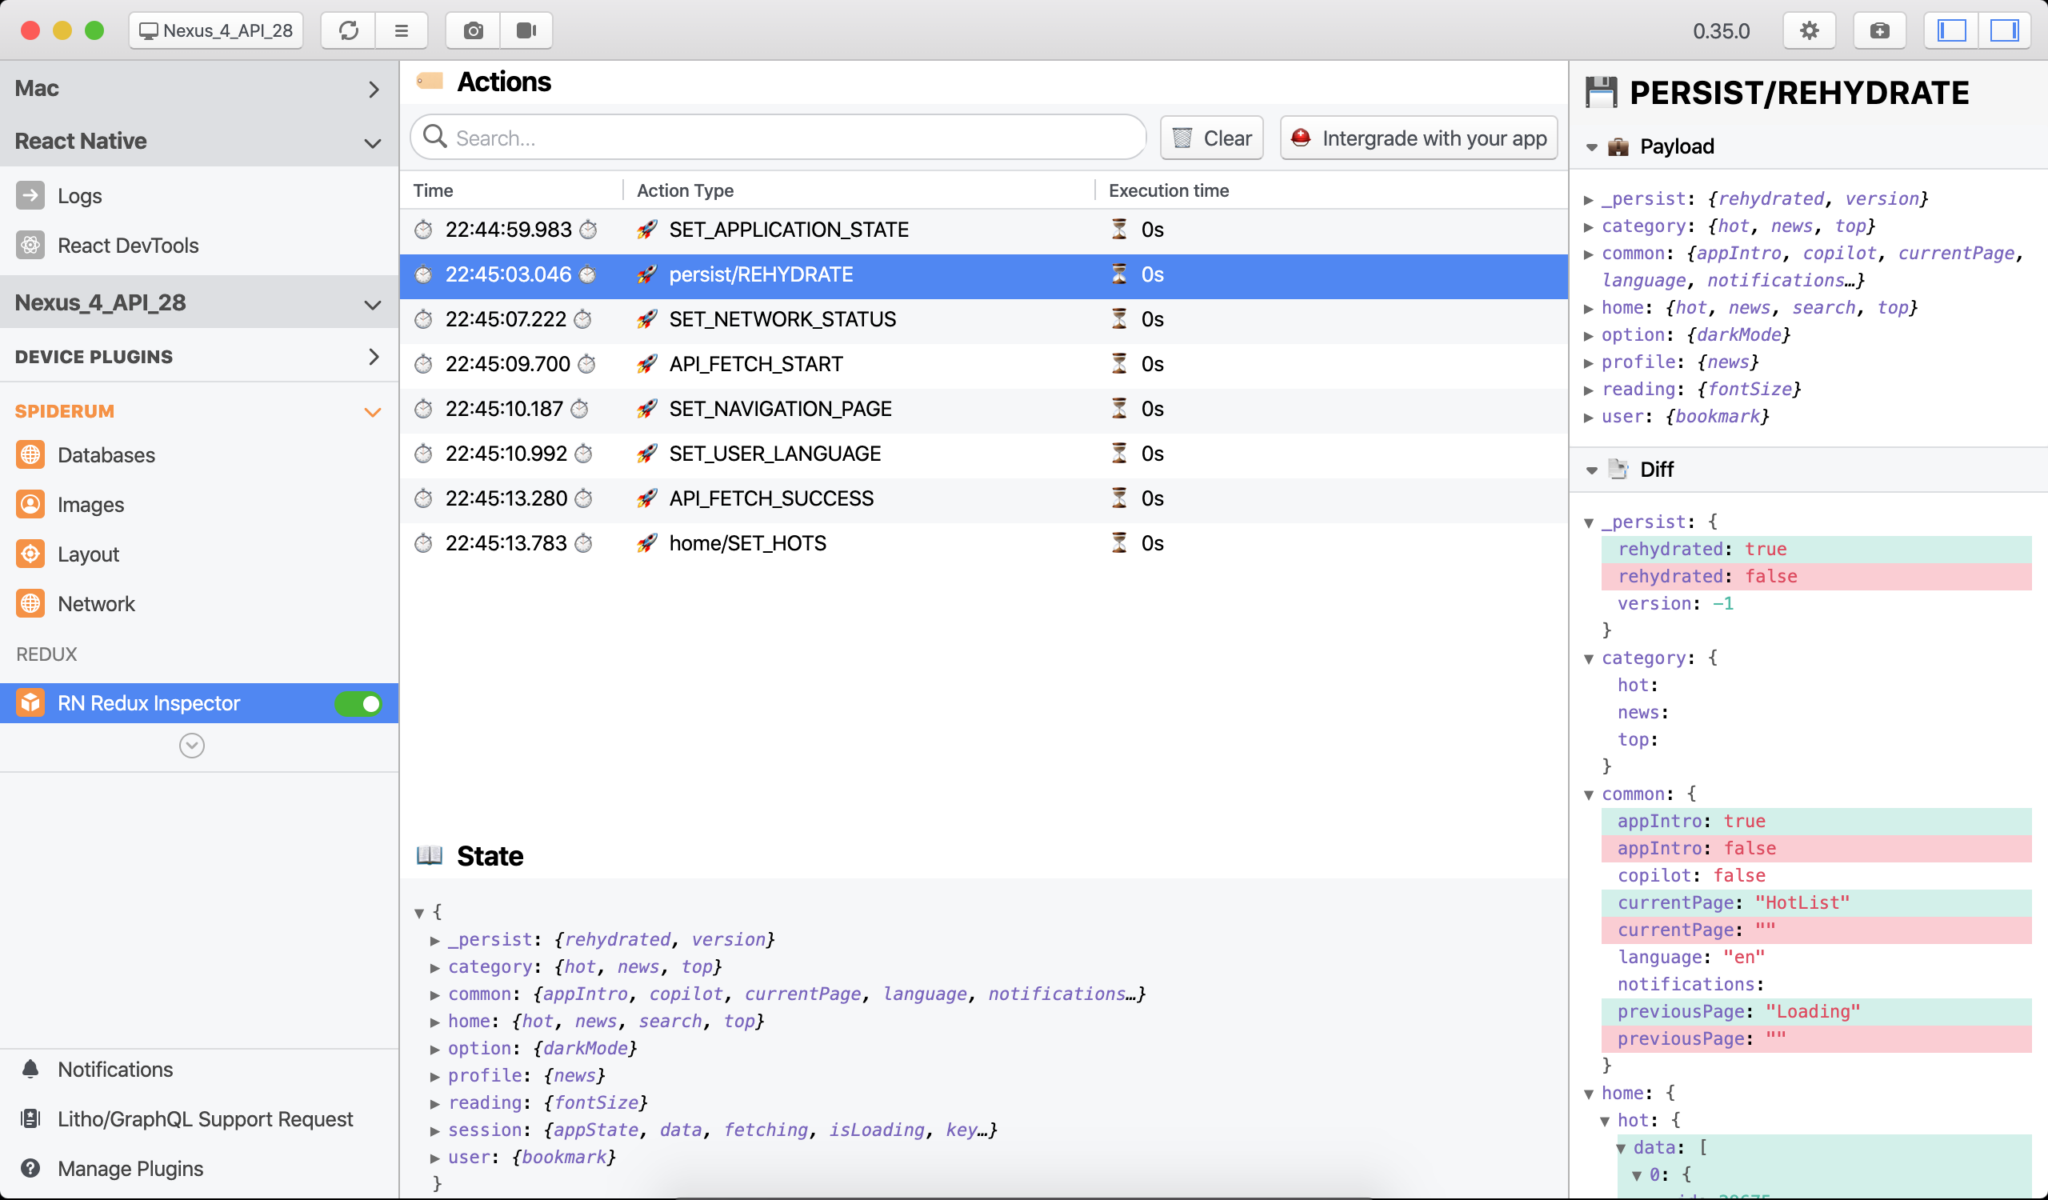2048x1200 pixels.
Task: Take a screenshot with the camera icon
Action: (471, 30)
